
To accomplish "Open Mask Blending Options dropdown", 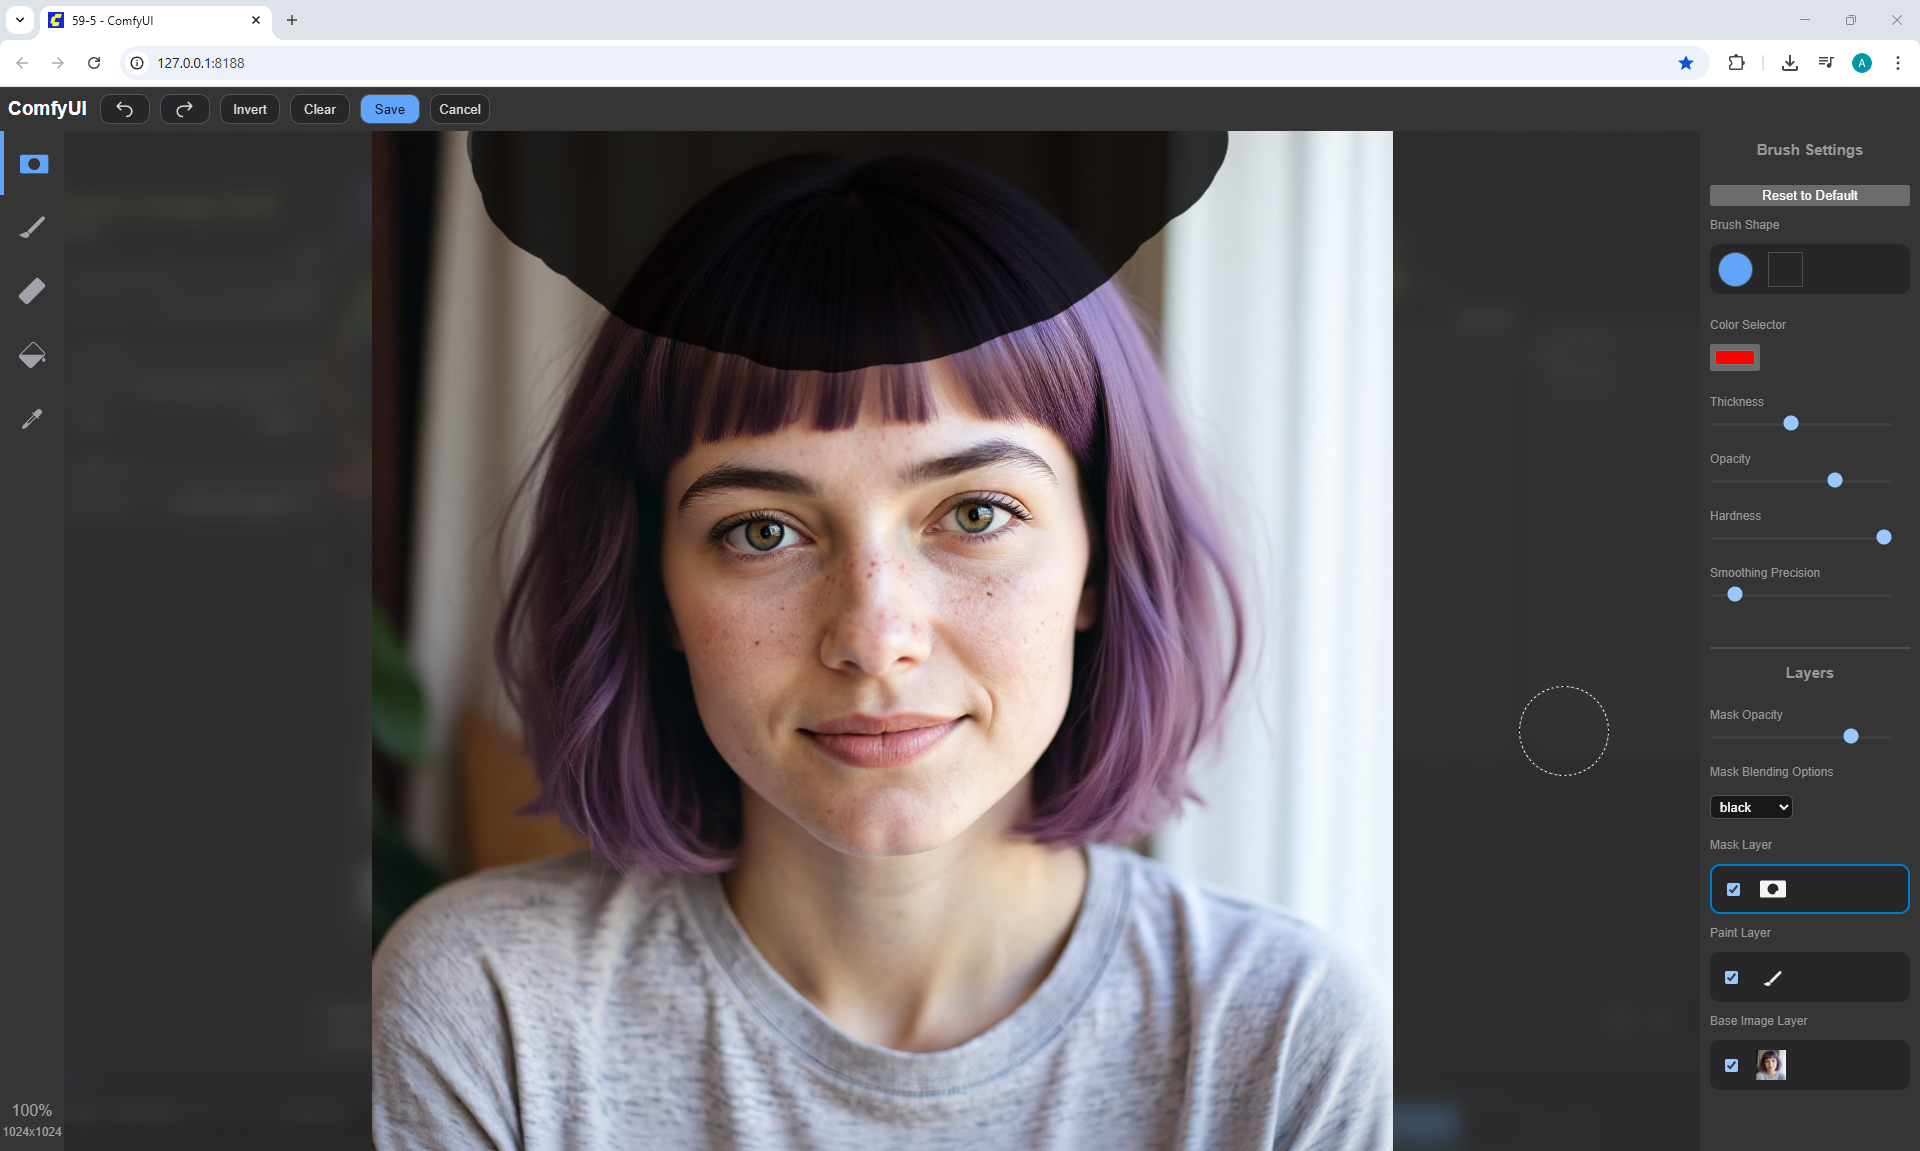I will [1750, 807].
